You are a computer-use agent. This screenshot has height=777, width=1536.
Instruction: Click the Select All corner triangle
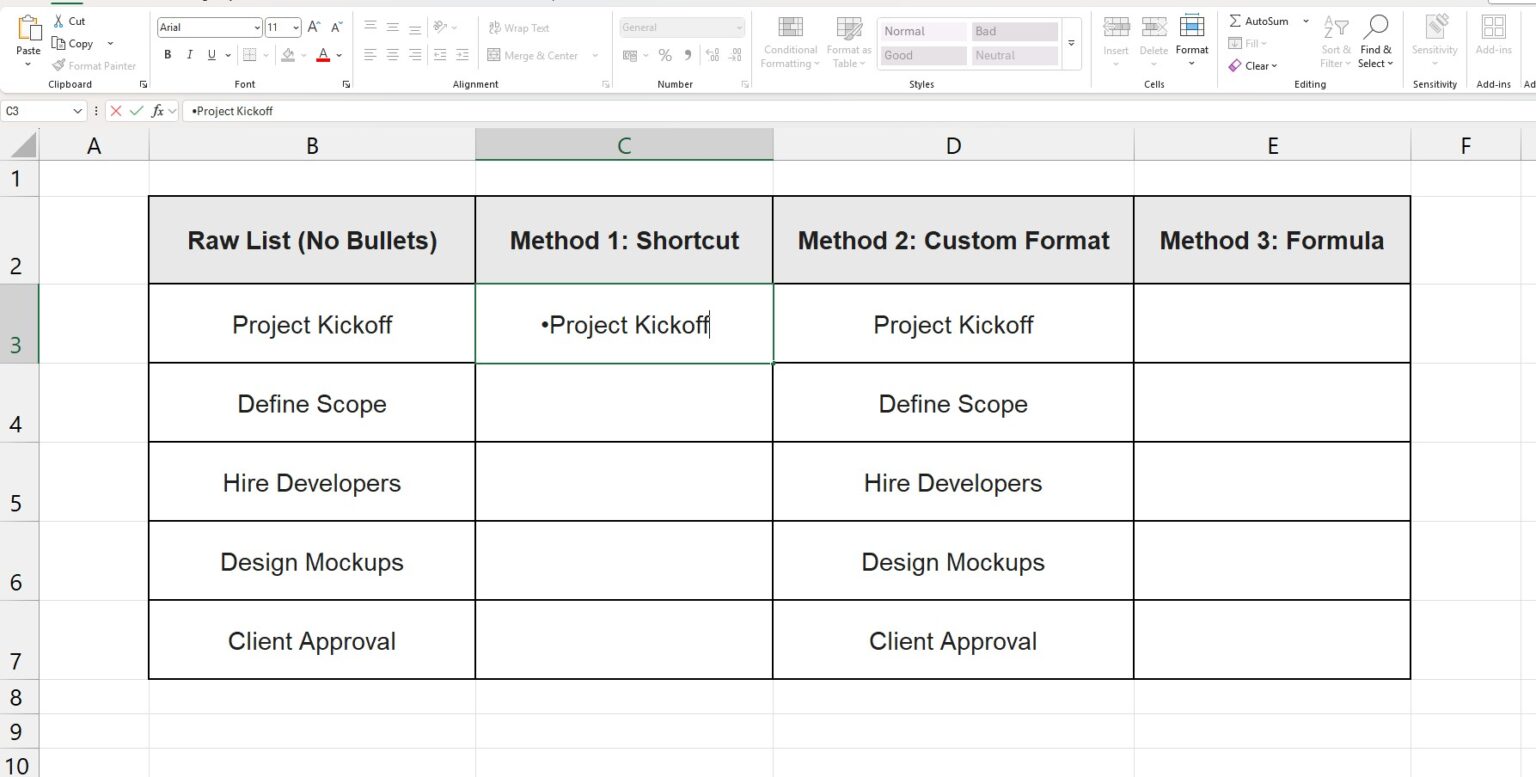(22, 145)
